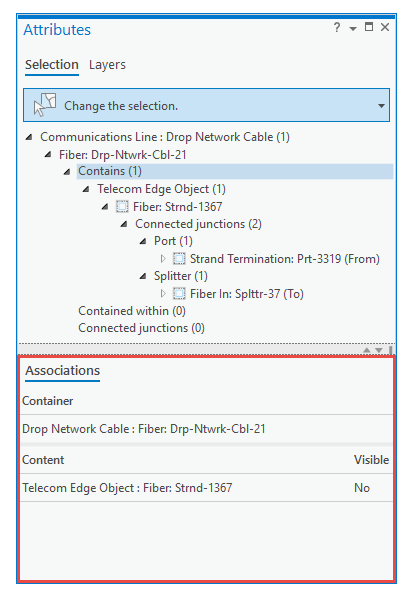This screenshot has width=410, height=596.
Task: Expand the Strand Termination Prt-3319 node
Action: 163,259
